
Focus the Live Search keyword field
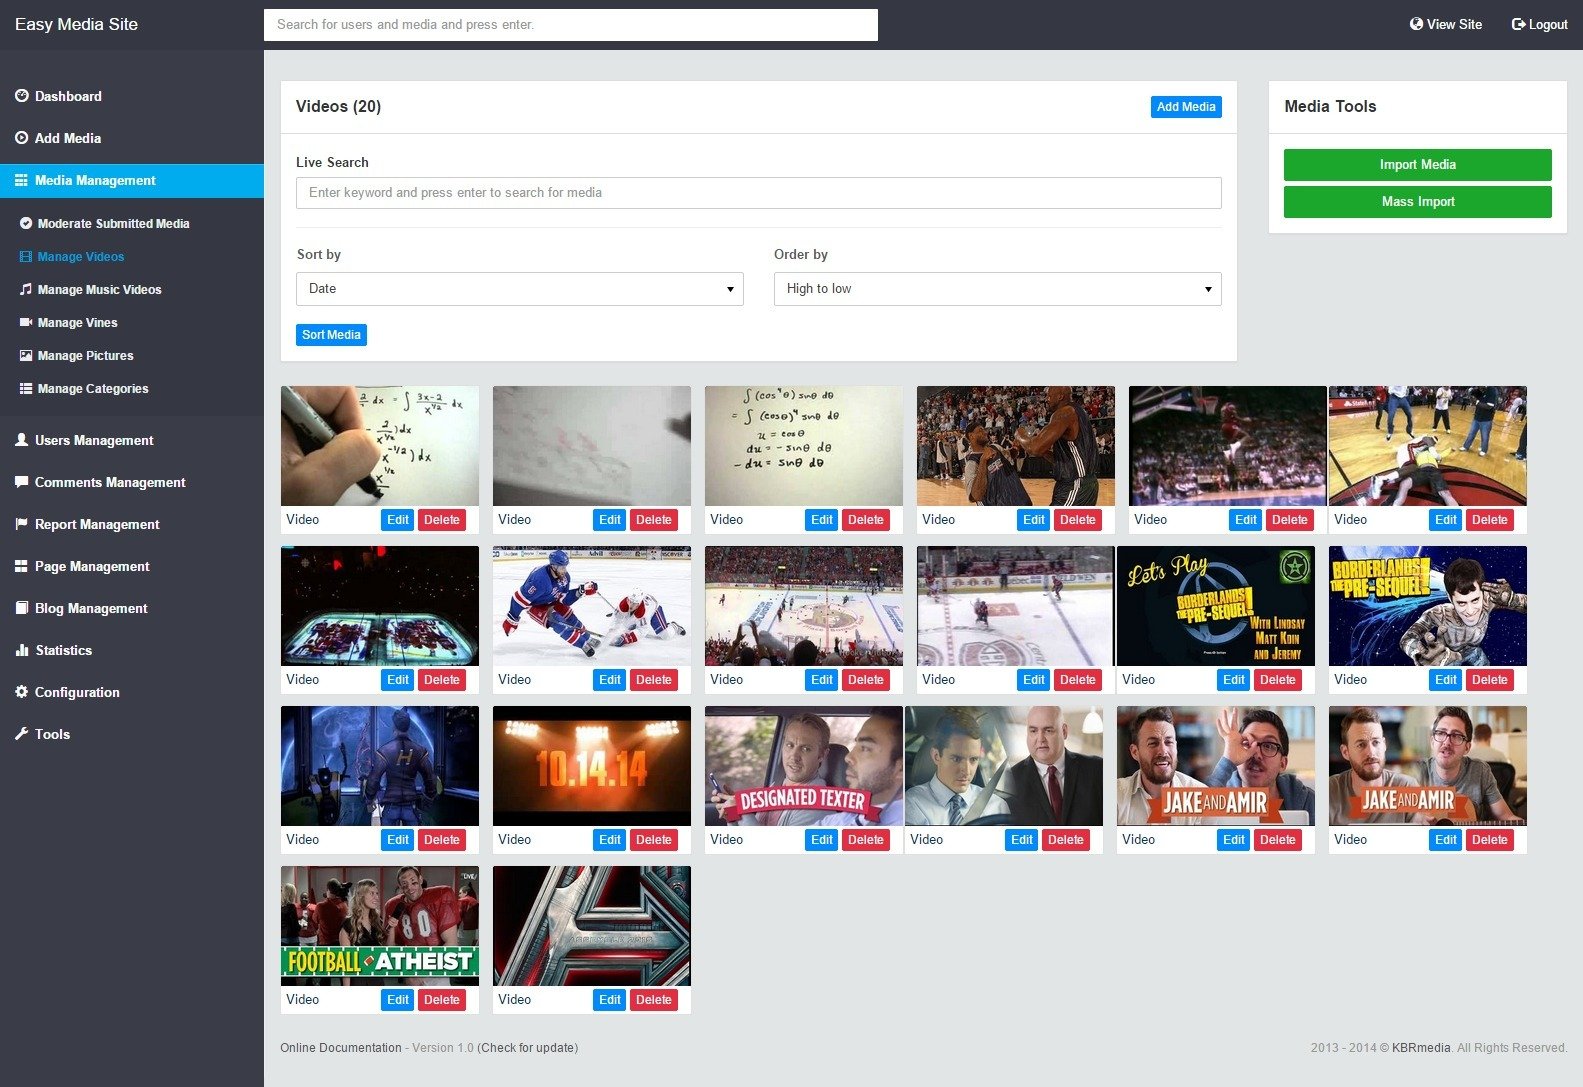tap(758, 193)
